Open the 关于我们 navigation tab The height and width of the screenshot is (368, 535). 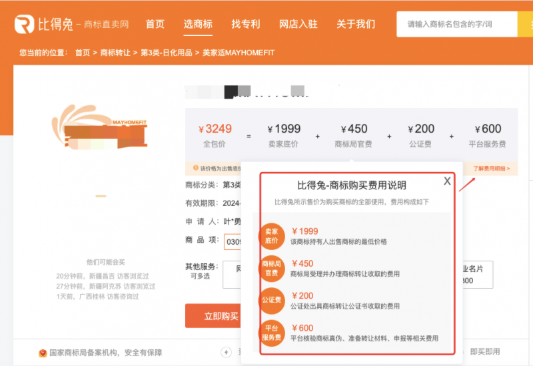pos(356,24)
